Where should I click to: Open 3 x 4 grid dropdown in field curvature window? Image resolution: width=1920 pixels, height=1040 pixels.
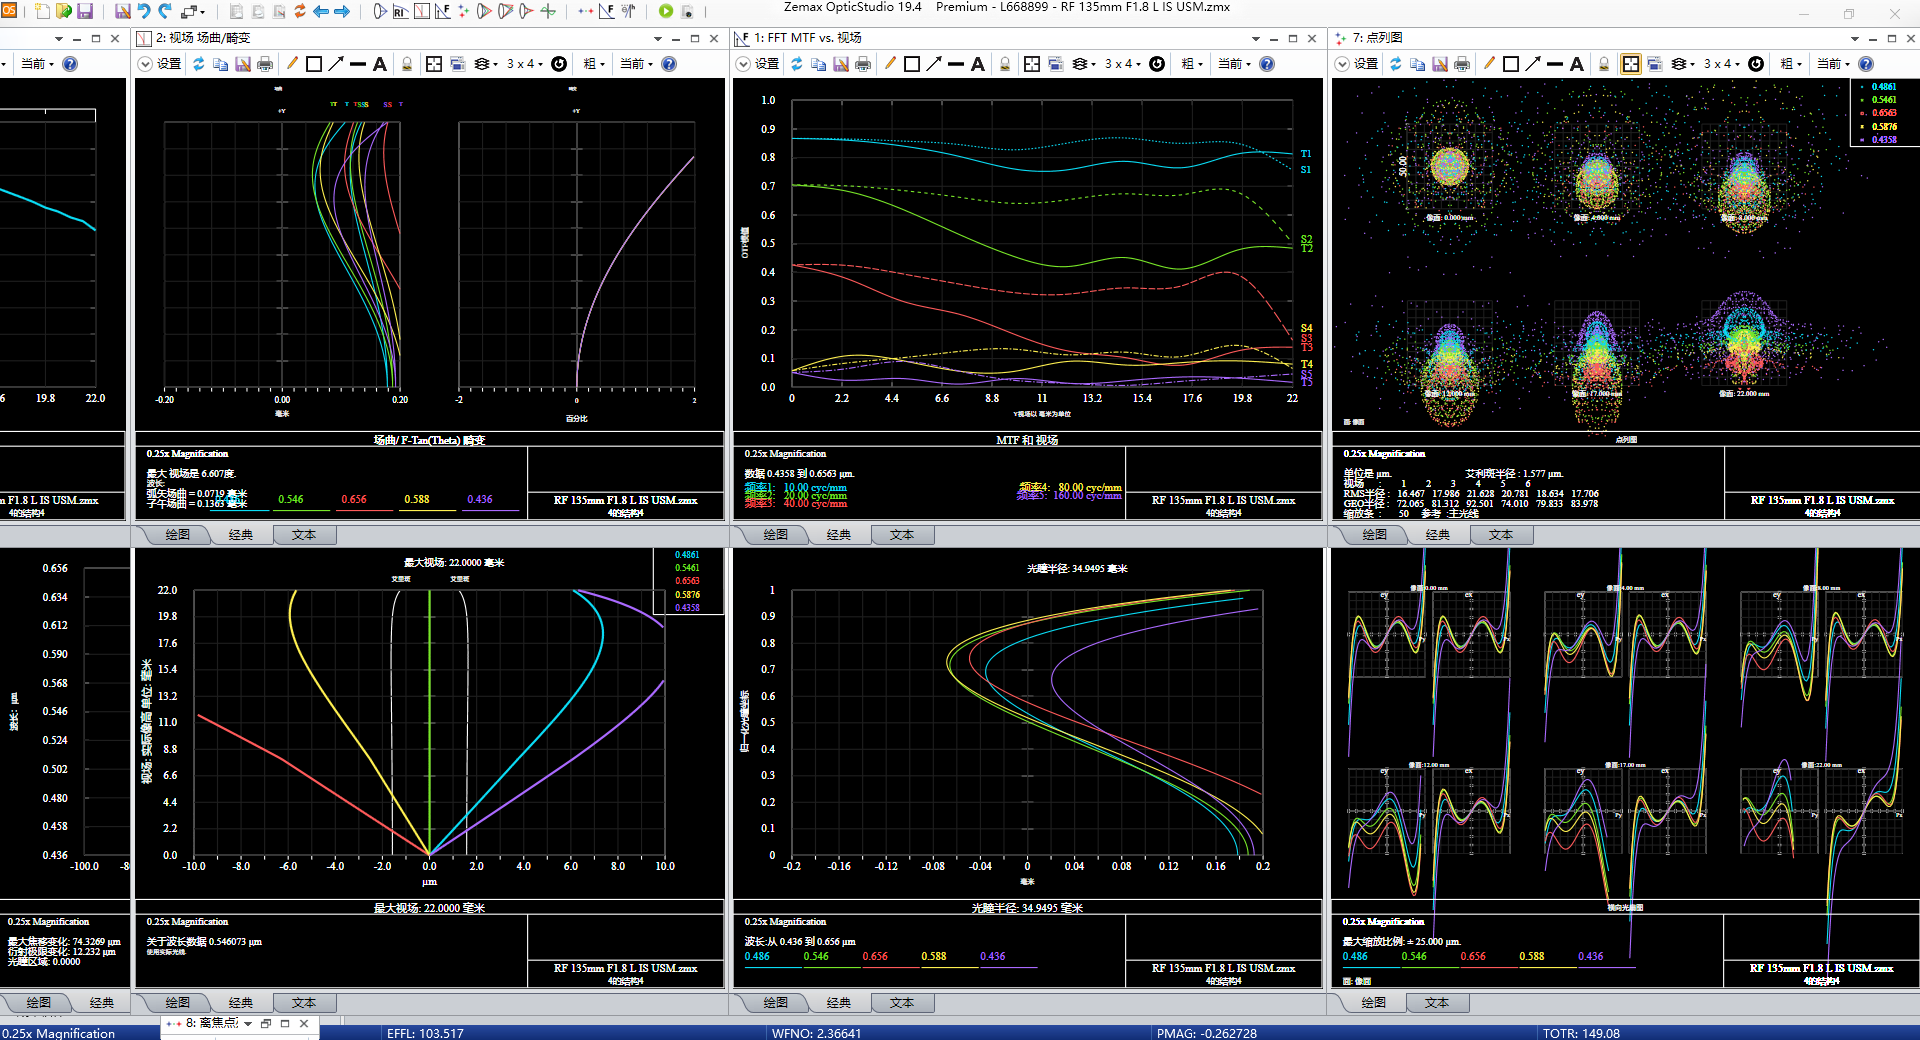525,64
